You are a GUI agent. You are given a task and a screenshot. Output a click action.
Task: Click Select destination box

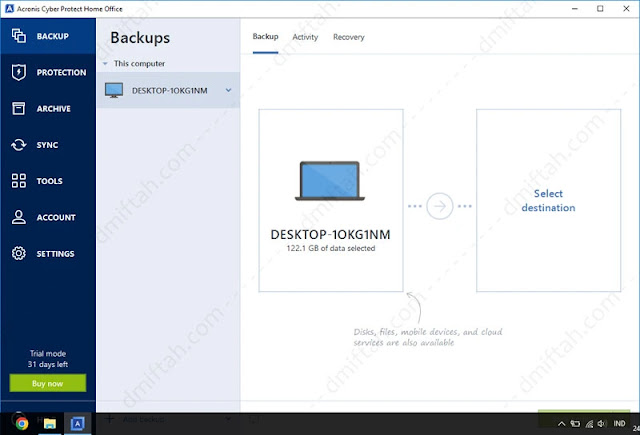[x=548, y=200]
